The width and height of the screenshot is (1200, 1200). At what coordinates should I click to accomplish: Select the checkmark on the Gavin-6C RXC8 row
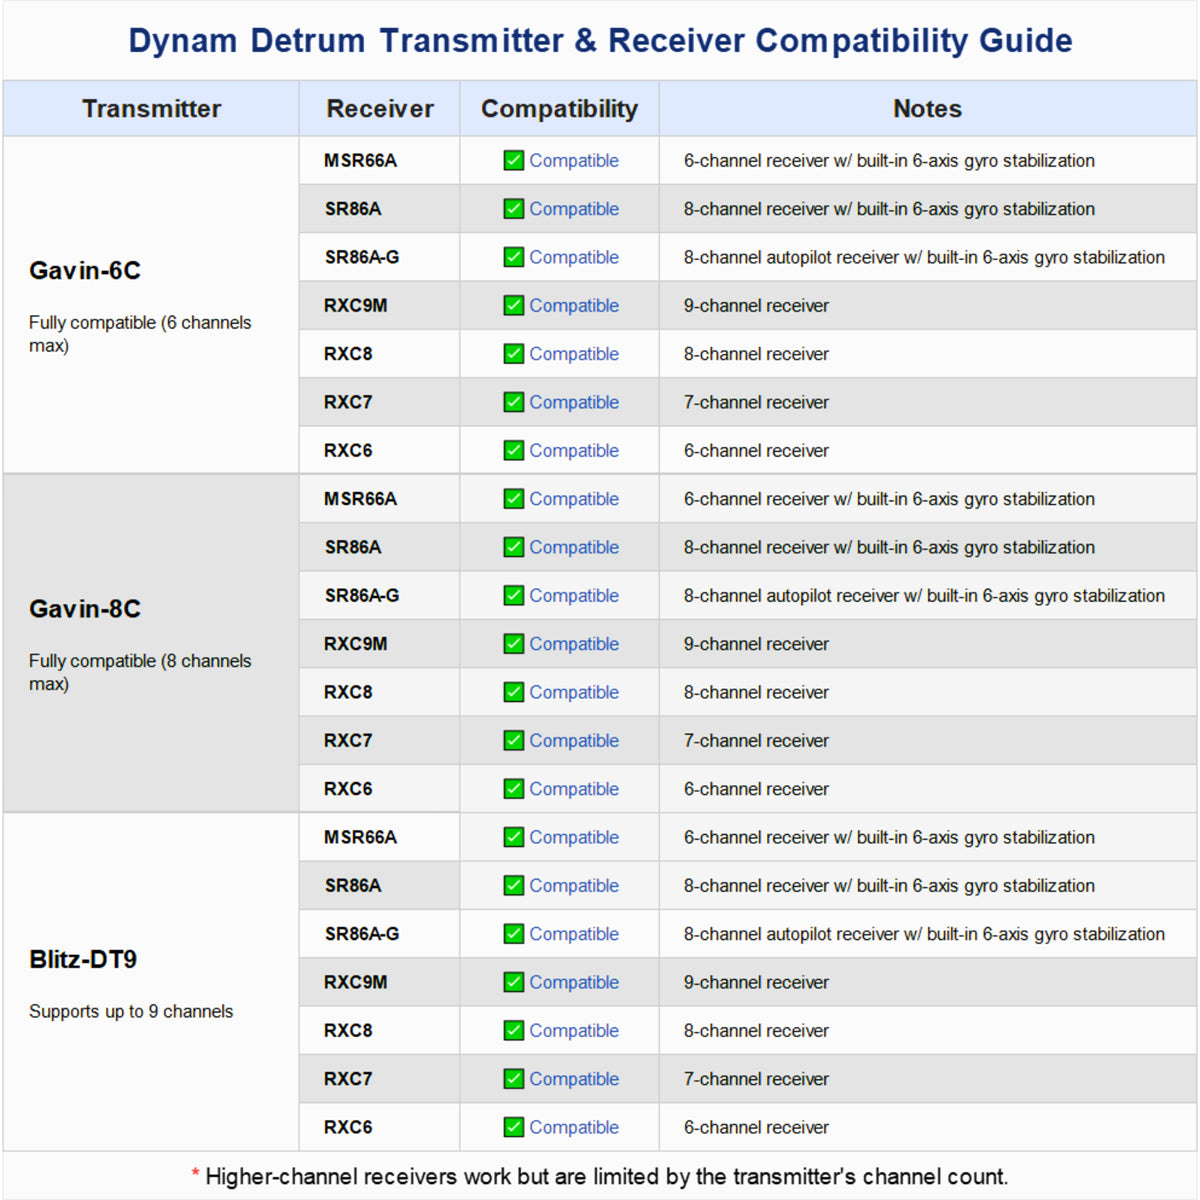[513, 353]
